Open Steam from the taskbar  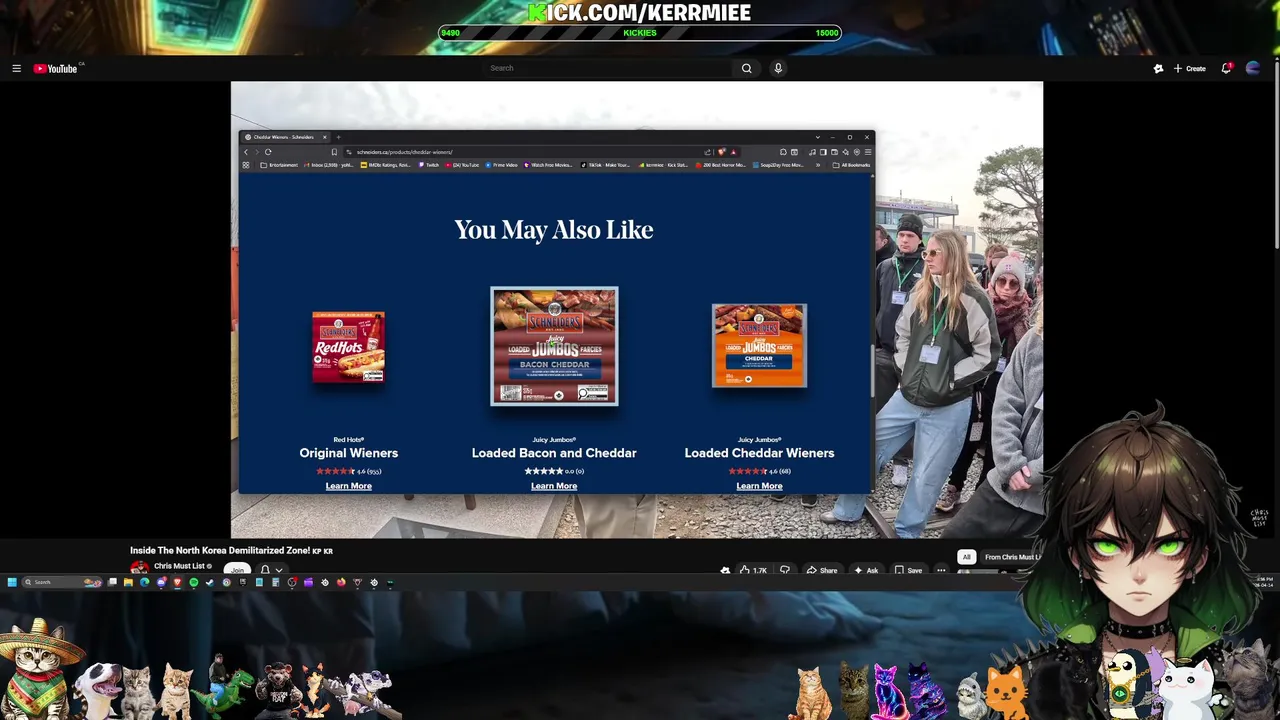pos(210,582)
